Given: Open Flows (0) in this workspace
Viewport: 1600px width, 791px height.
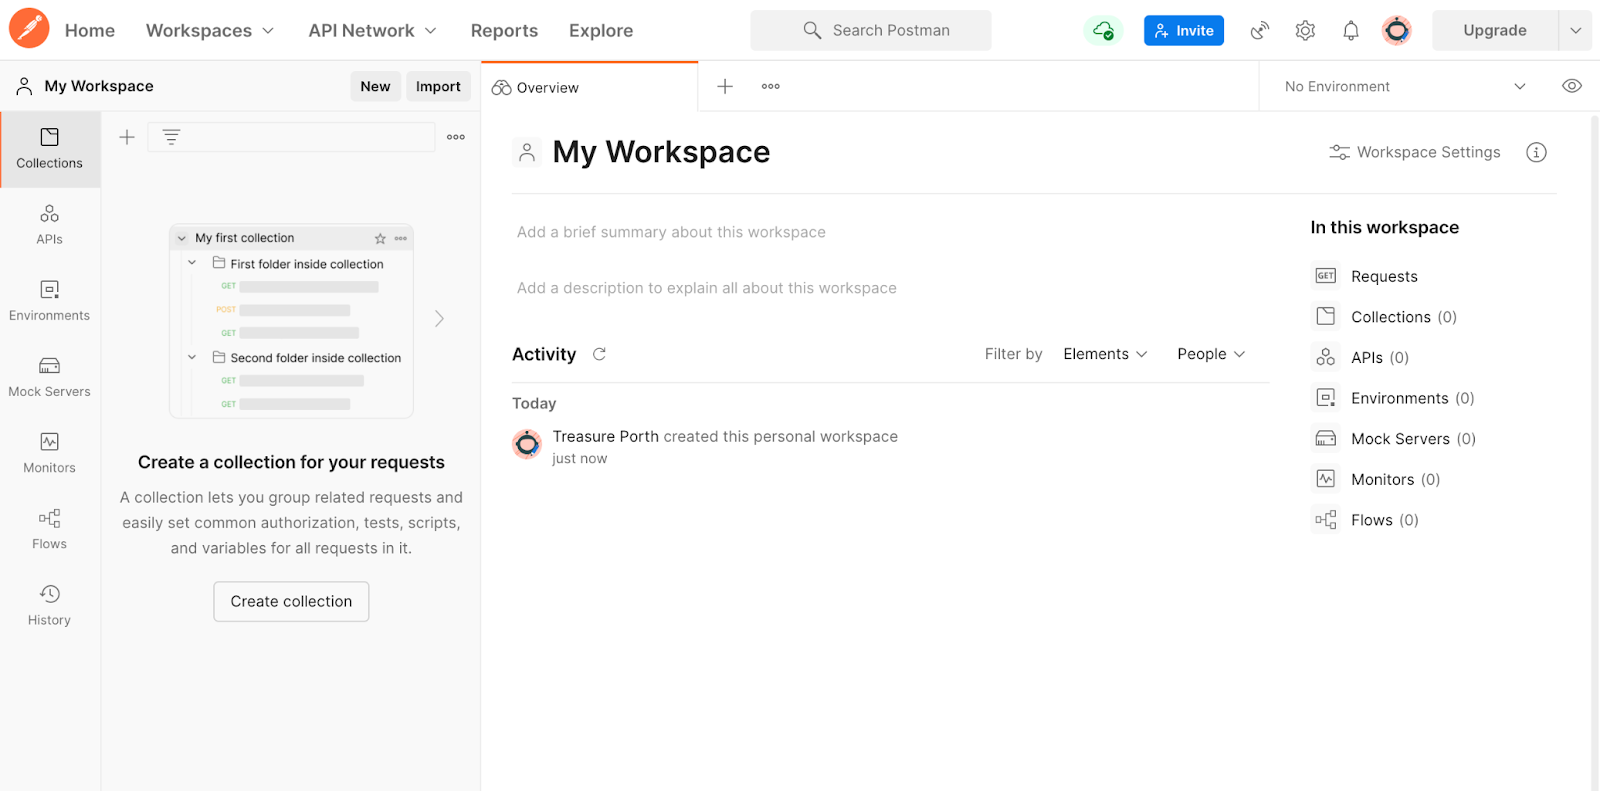Looking at the screenshot, I should 1365,520.
